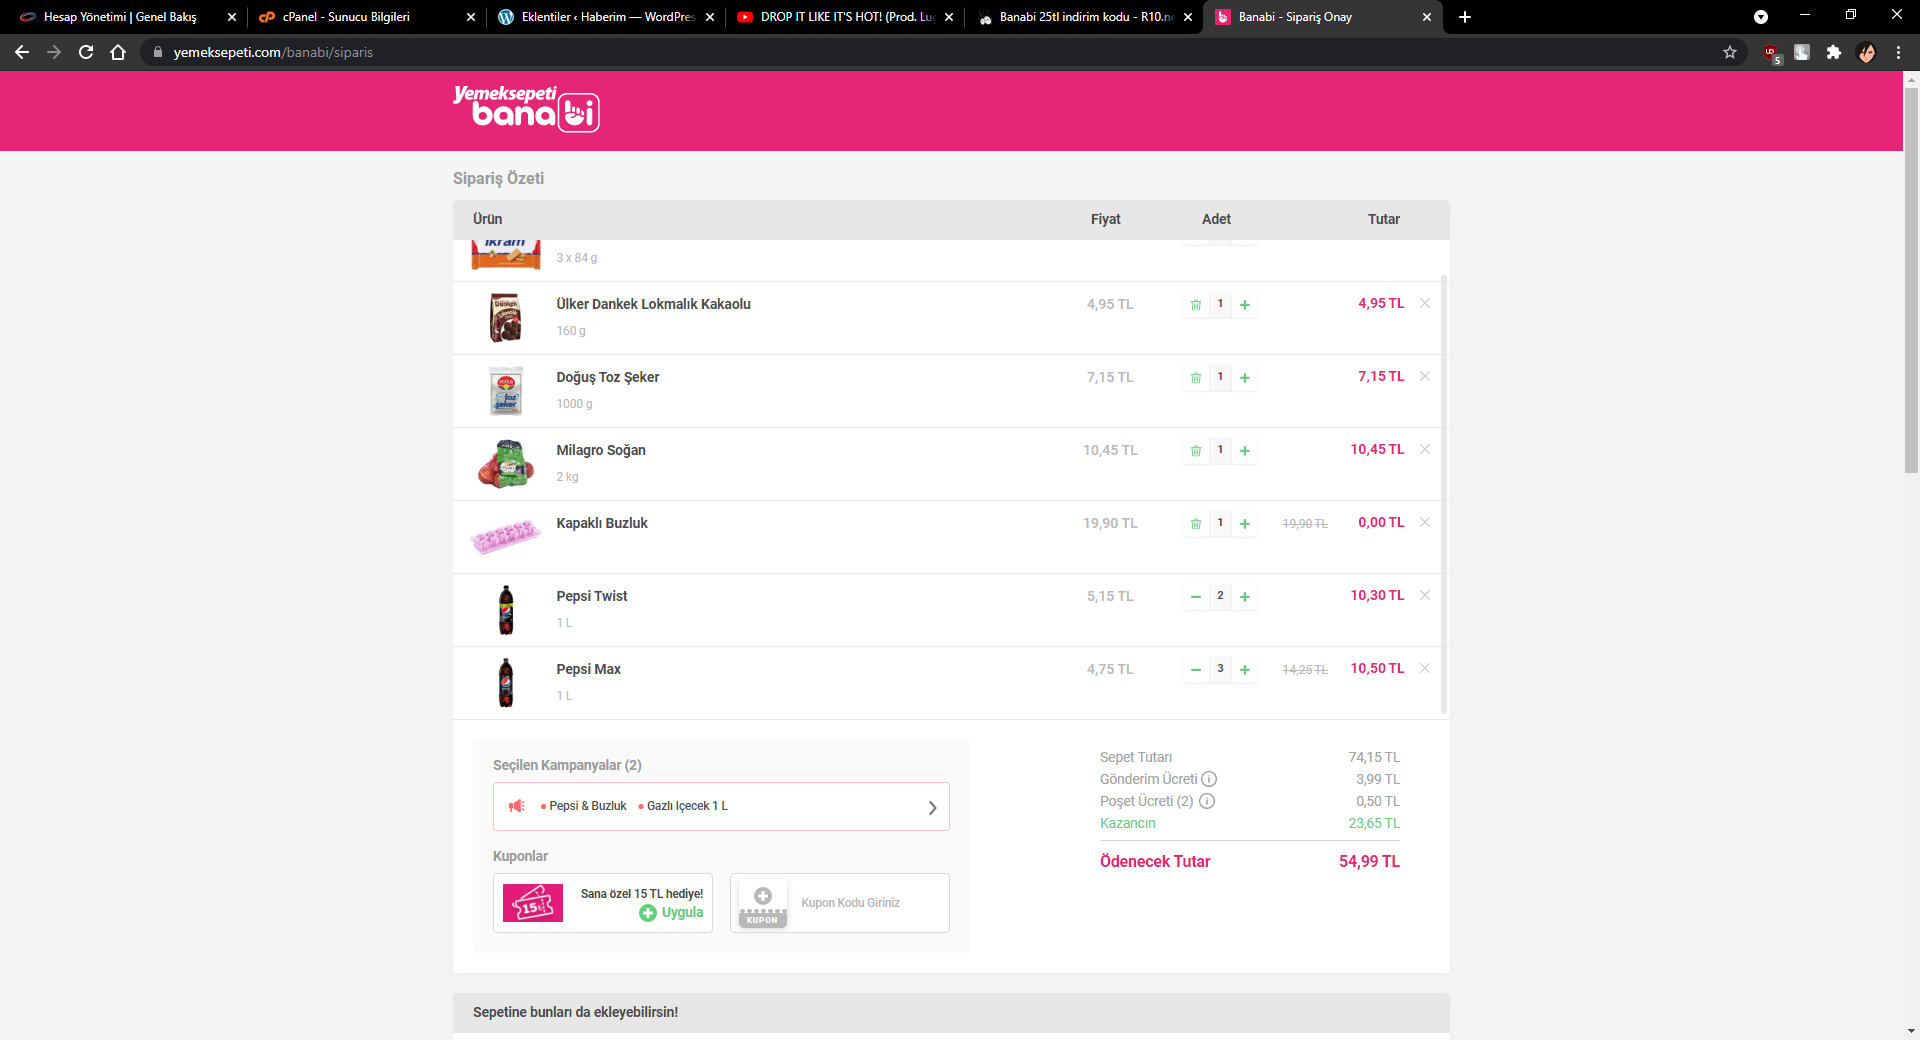Image resolution: width=1920 pixels, height=1040 pixels.
Task: Open the Kapaklı Buzluk product name
Action: pyautogui.click(x=602, y=523)
